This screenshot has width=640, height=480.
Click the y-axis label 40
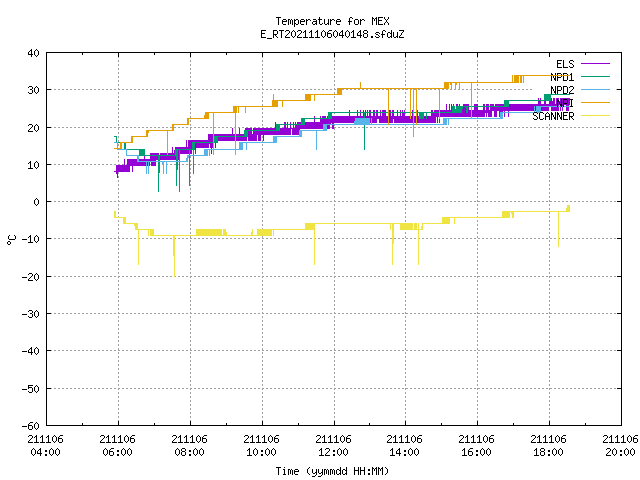33,53
